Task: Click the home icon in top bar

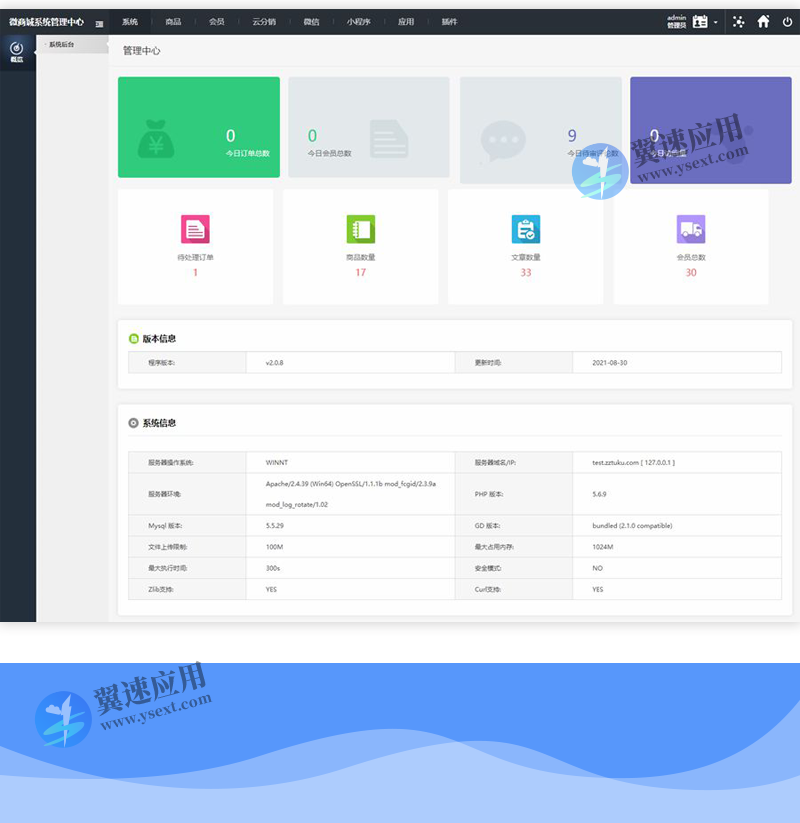Action: coord(763,21)
